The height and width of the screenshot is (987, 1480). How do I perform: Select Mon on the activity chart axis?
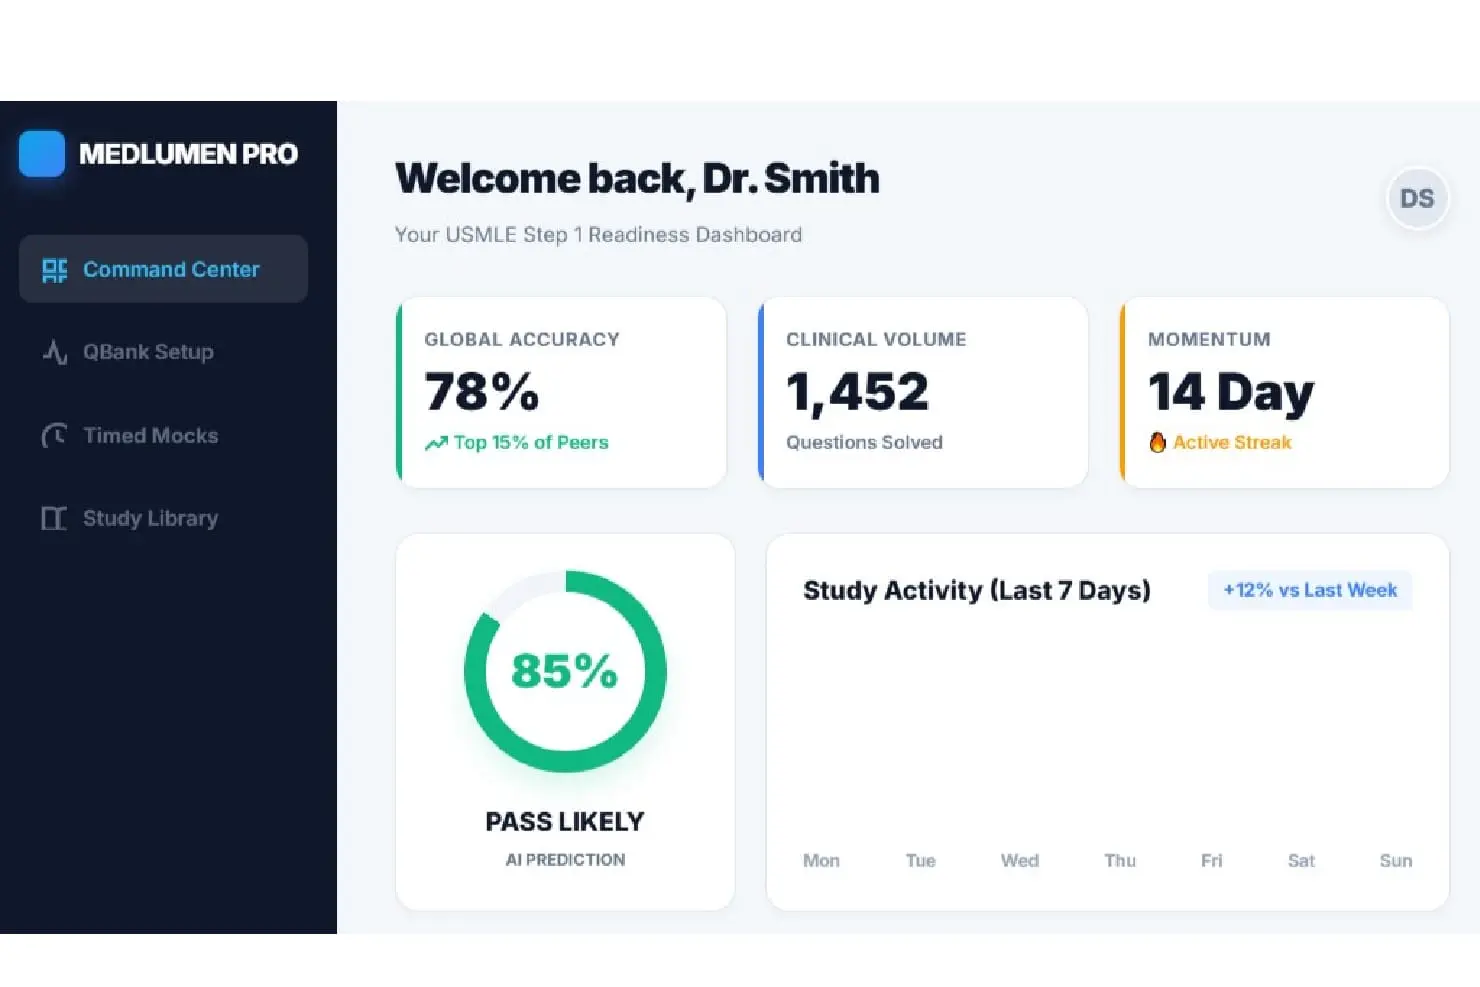pyautogui.click(x=821, y=861)
